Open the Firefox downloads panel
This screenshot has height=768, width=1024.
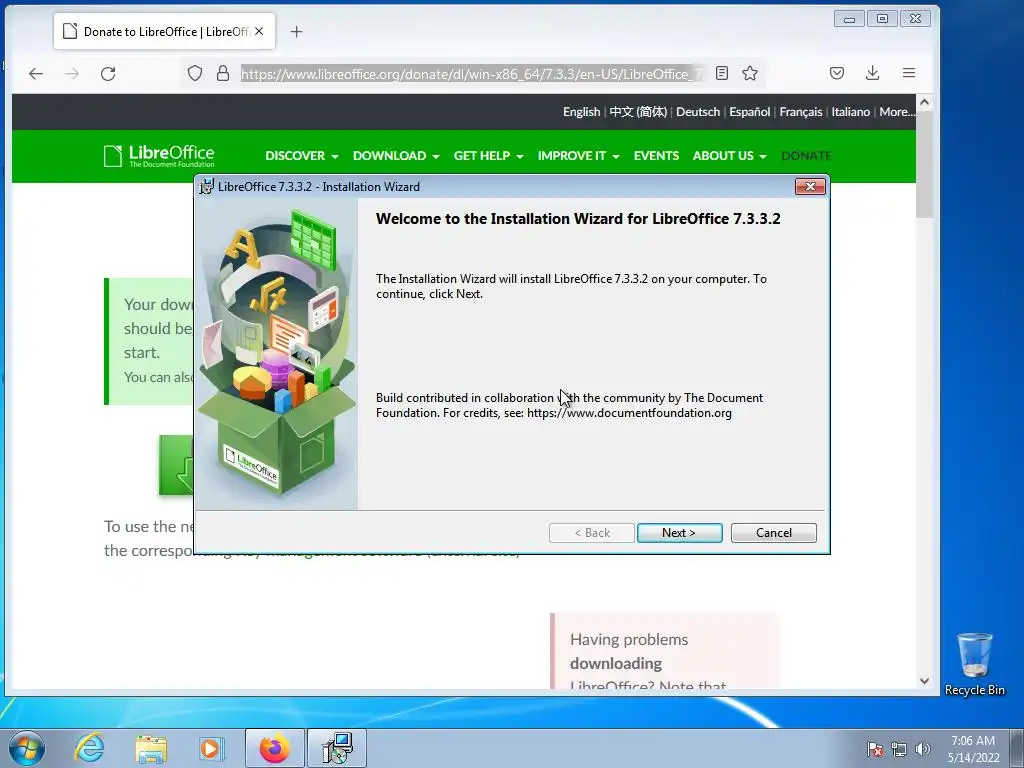872,73
